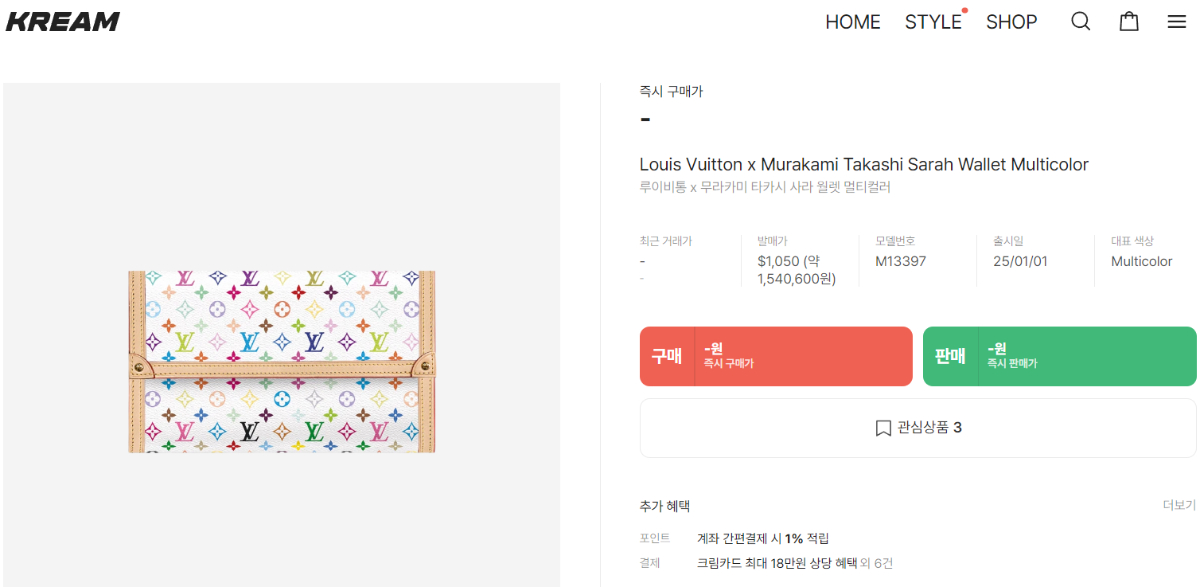Screen dimensions: 1200x587
Task: Bookmark item via 관심상품 button
Action: 918,428
